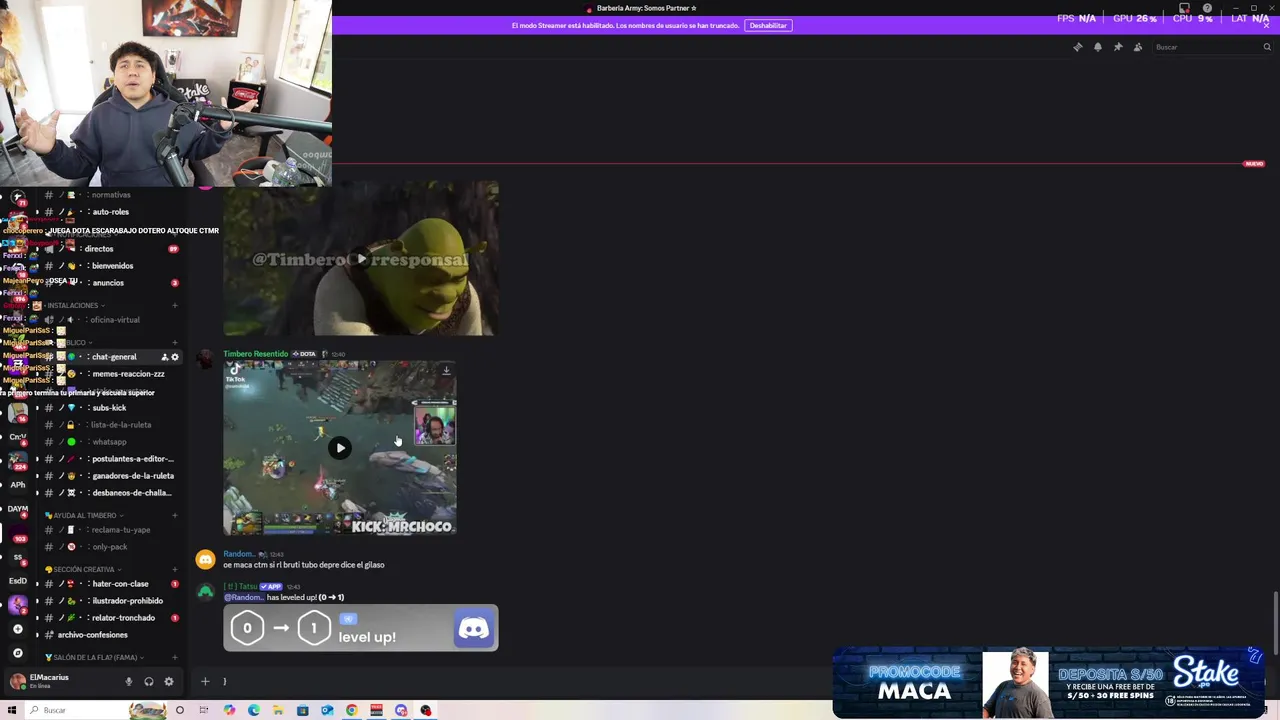Open postulantes-a-editor channel
This screenshot has height=720, width=1280.
[x=110, y=459]
